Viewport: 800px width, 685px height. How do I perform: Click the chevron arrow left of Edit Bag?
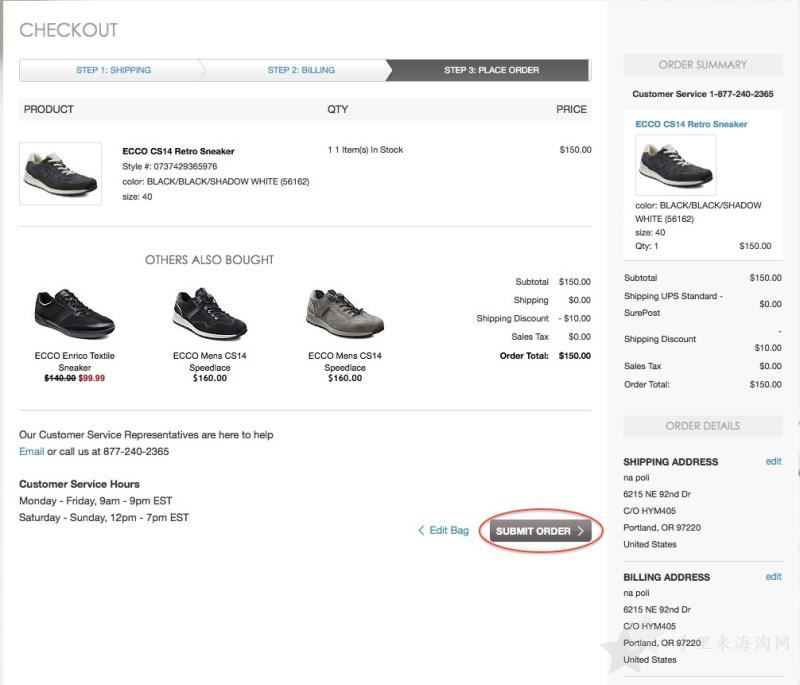[x=421, y=530]
